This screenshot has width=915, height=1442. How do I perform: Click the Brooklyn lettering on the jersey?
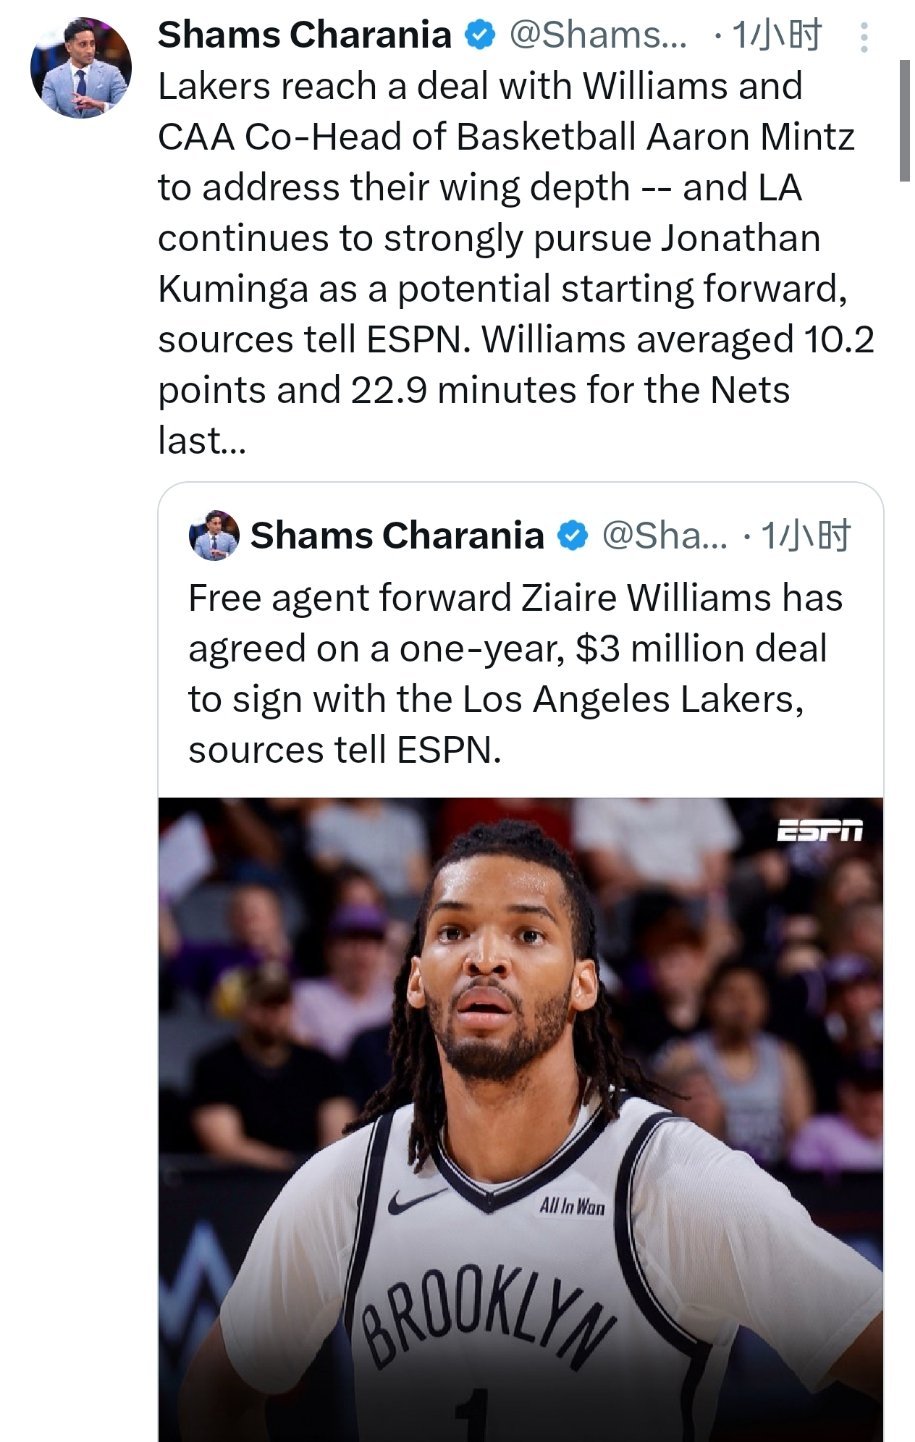pos(490,1315)
